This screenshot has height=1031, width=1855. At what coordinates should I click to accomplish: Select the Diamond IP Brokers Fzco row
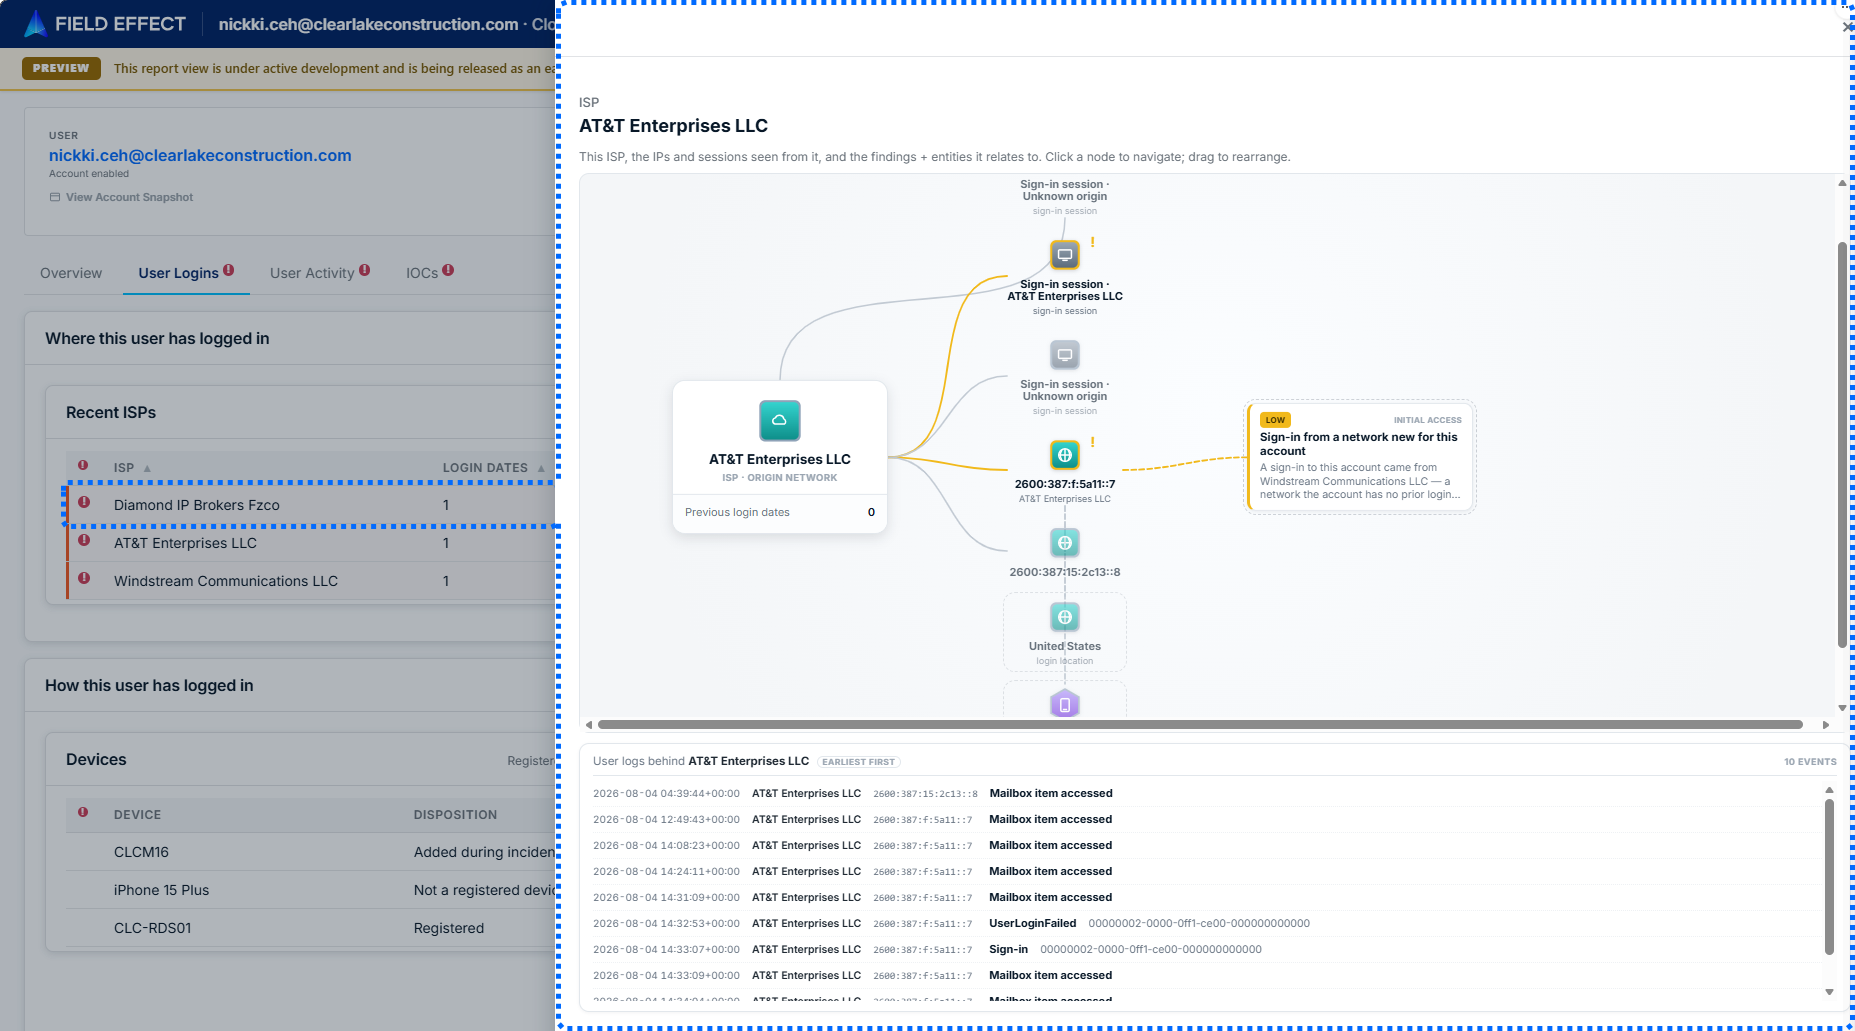pos(310,505)
